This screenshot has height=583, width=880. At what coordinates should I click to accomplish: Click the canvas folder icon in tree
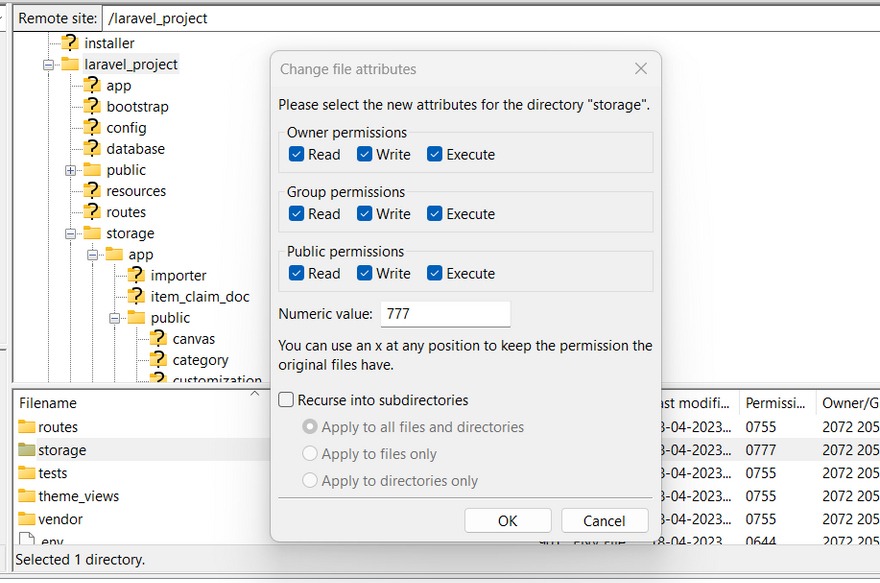158,338
